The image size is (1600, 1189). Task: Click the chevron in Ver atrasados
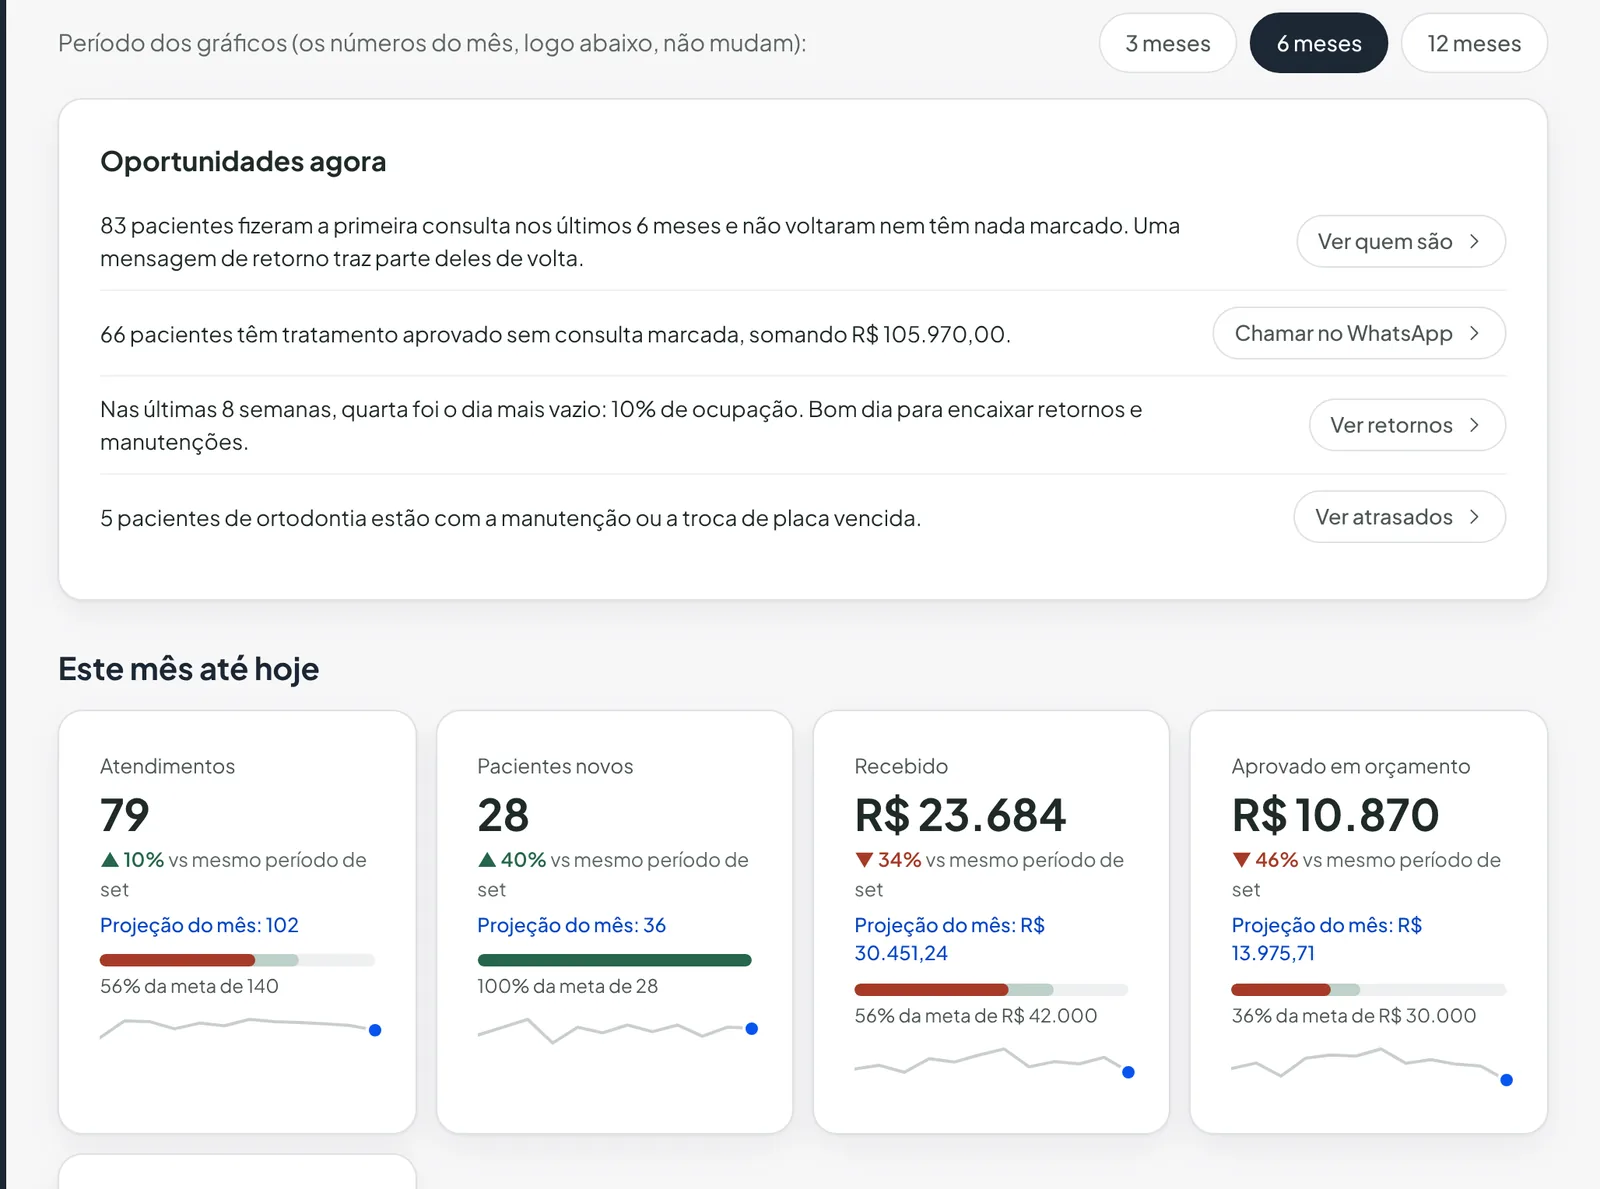[1474, 517]
